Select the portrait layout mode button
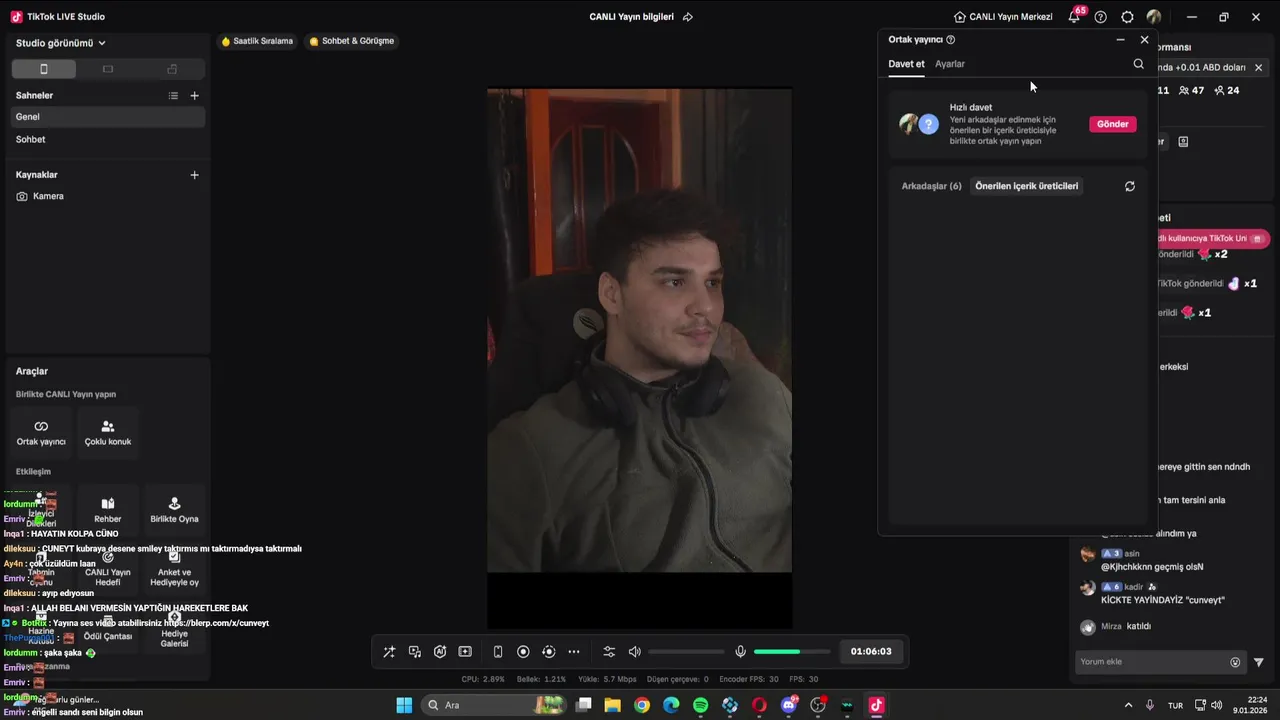1280x720 pixels. pyautogui.click(x=43, y=69)
